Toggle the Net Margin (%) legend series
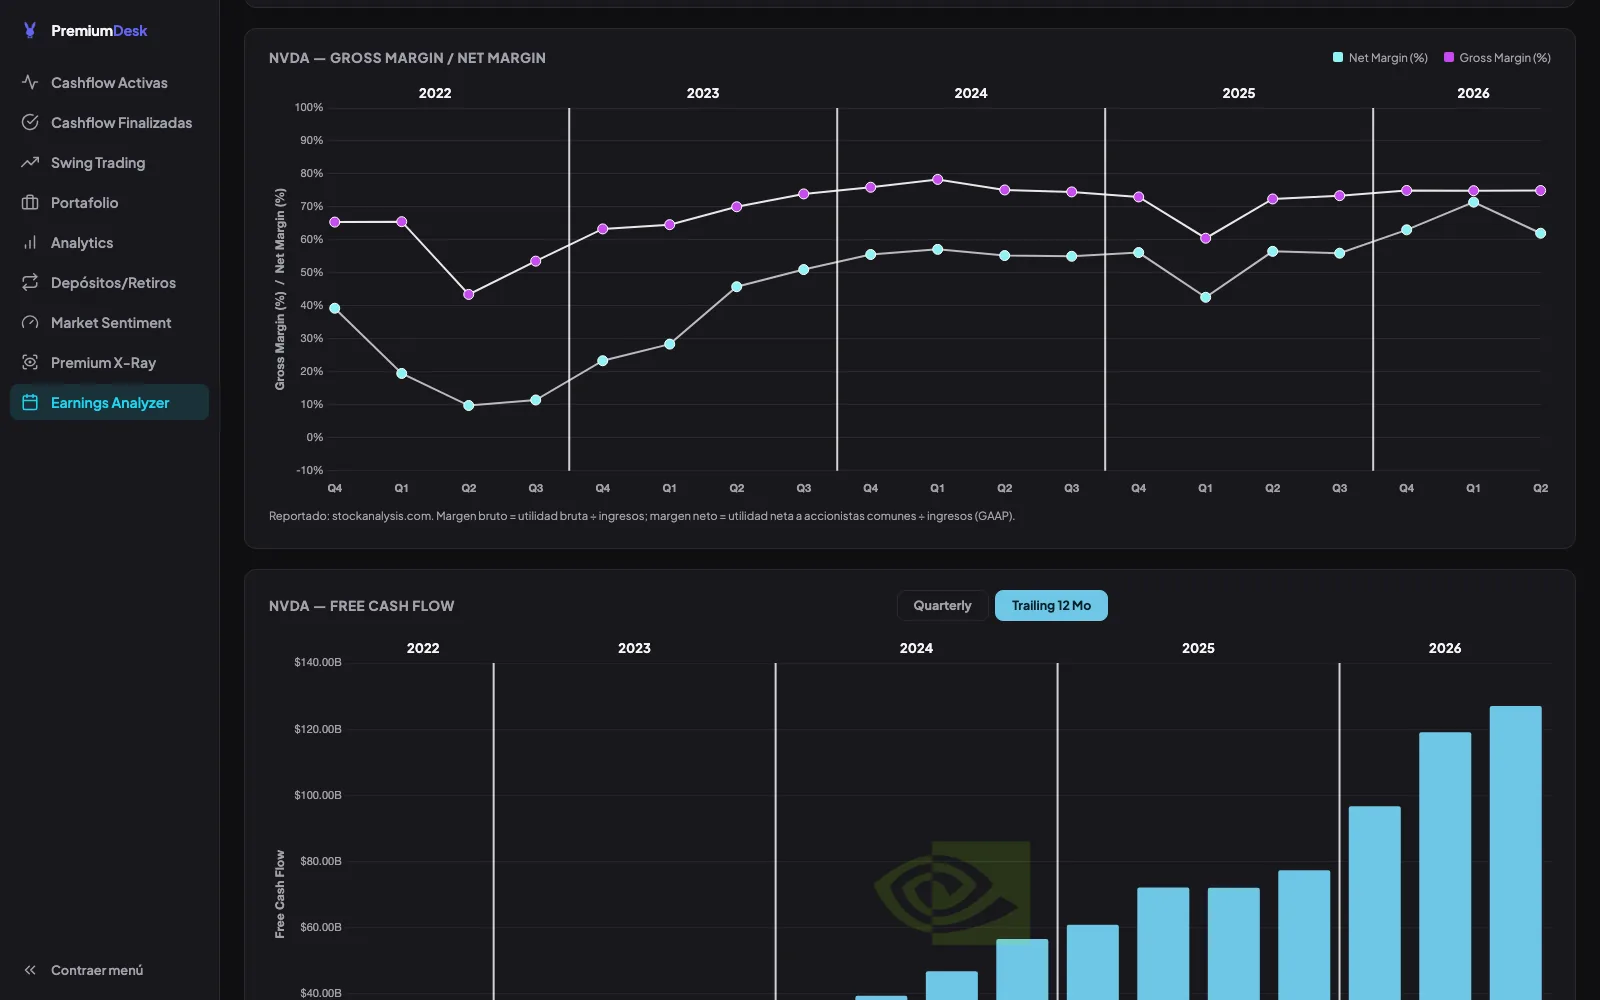Viewport: 1600px width, 1000px height. [1380, 58]
